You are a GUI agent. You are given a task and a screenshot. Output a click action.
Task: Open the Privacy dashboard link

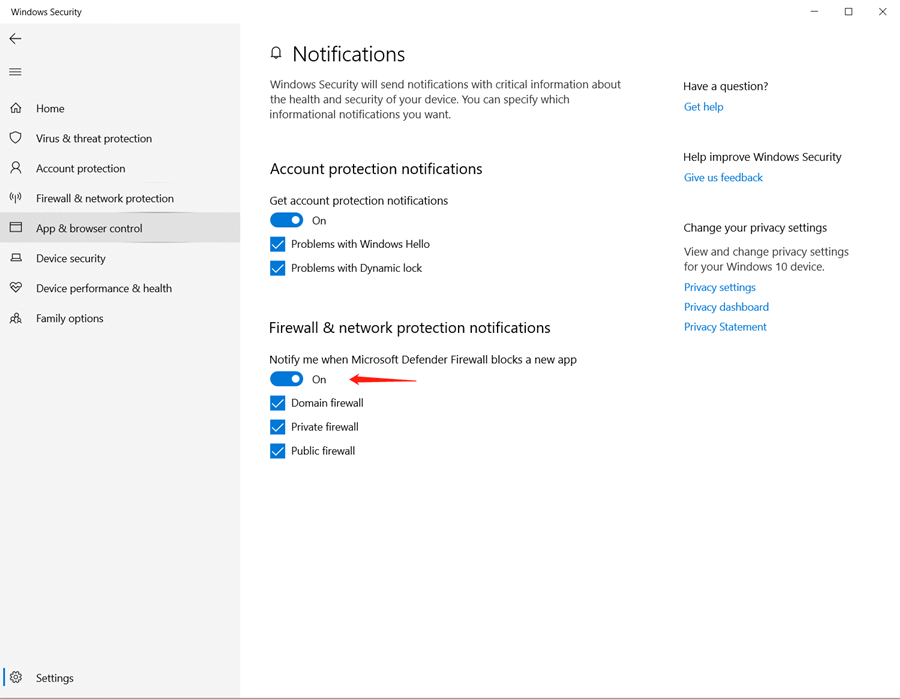click(x=726, y=307)
